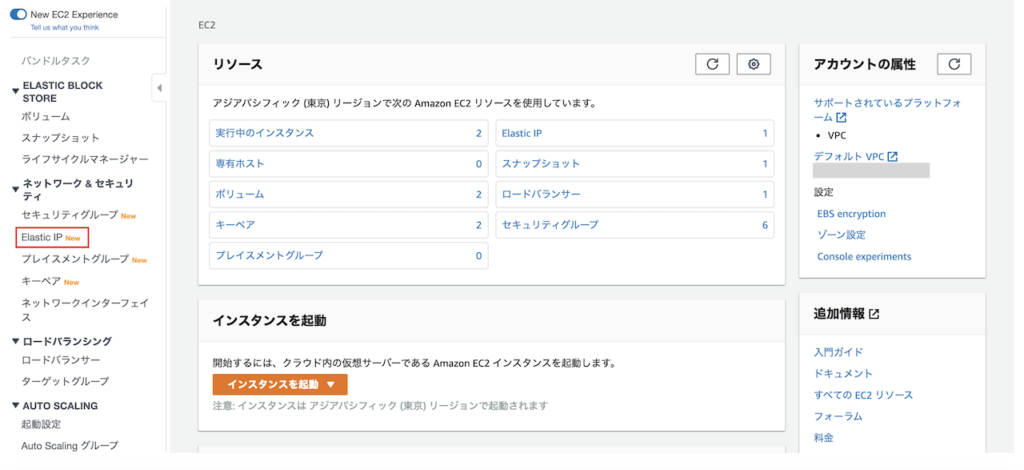1024x470 pixels.
Task: Collapse the left navigation sidebar arrow
Action: 159,89
